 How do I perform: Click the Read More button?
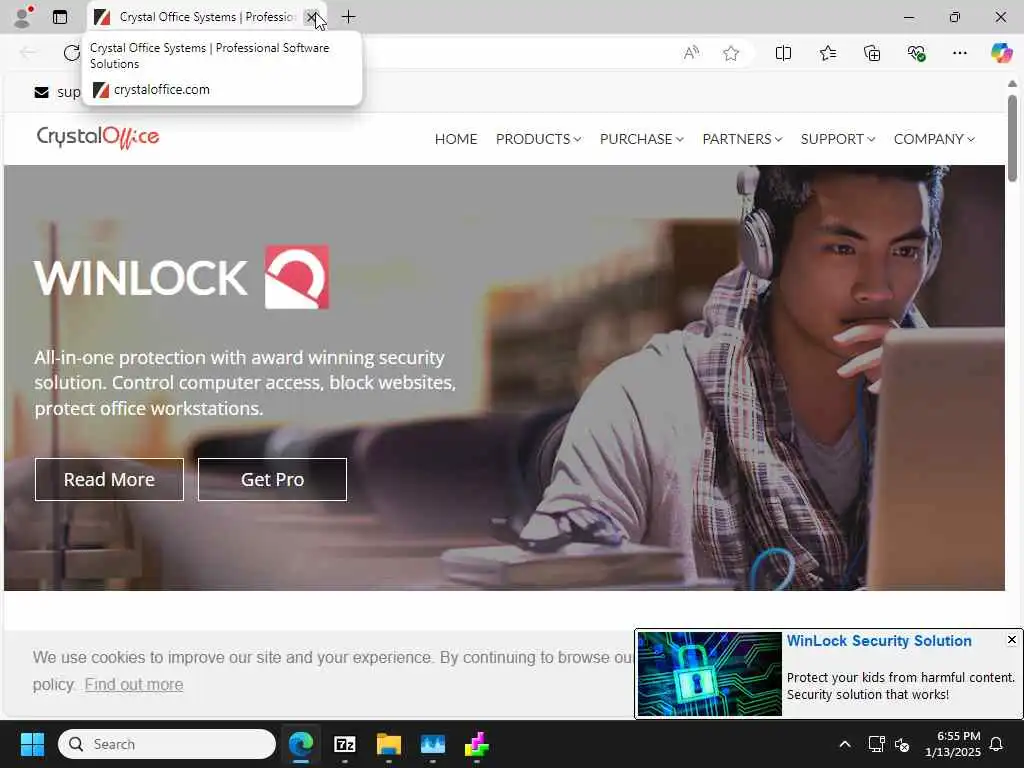[109, 479]
